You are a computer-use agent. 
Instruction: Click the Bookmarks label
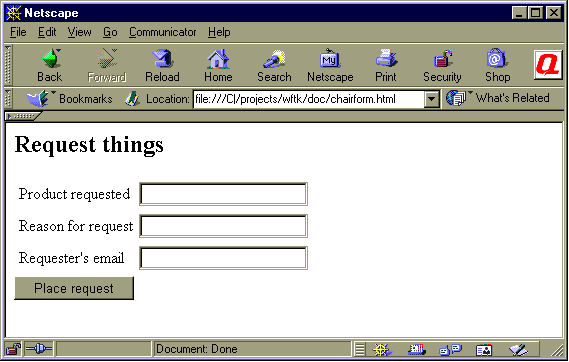coord(86,99)
